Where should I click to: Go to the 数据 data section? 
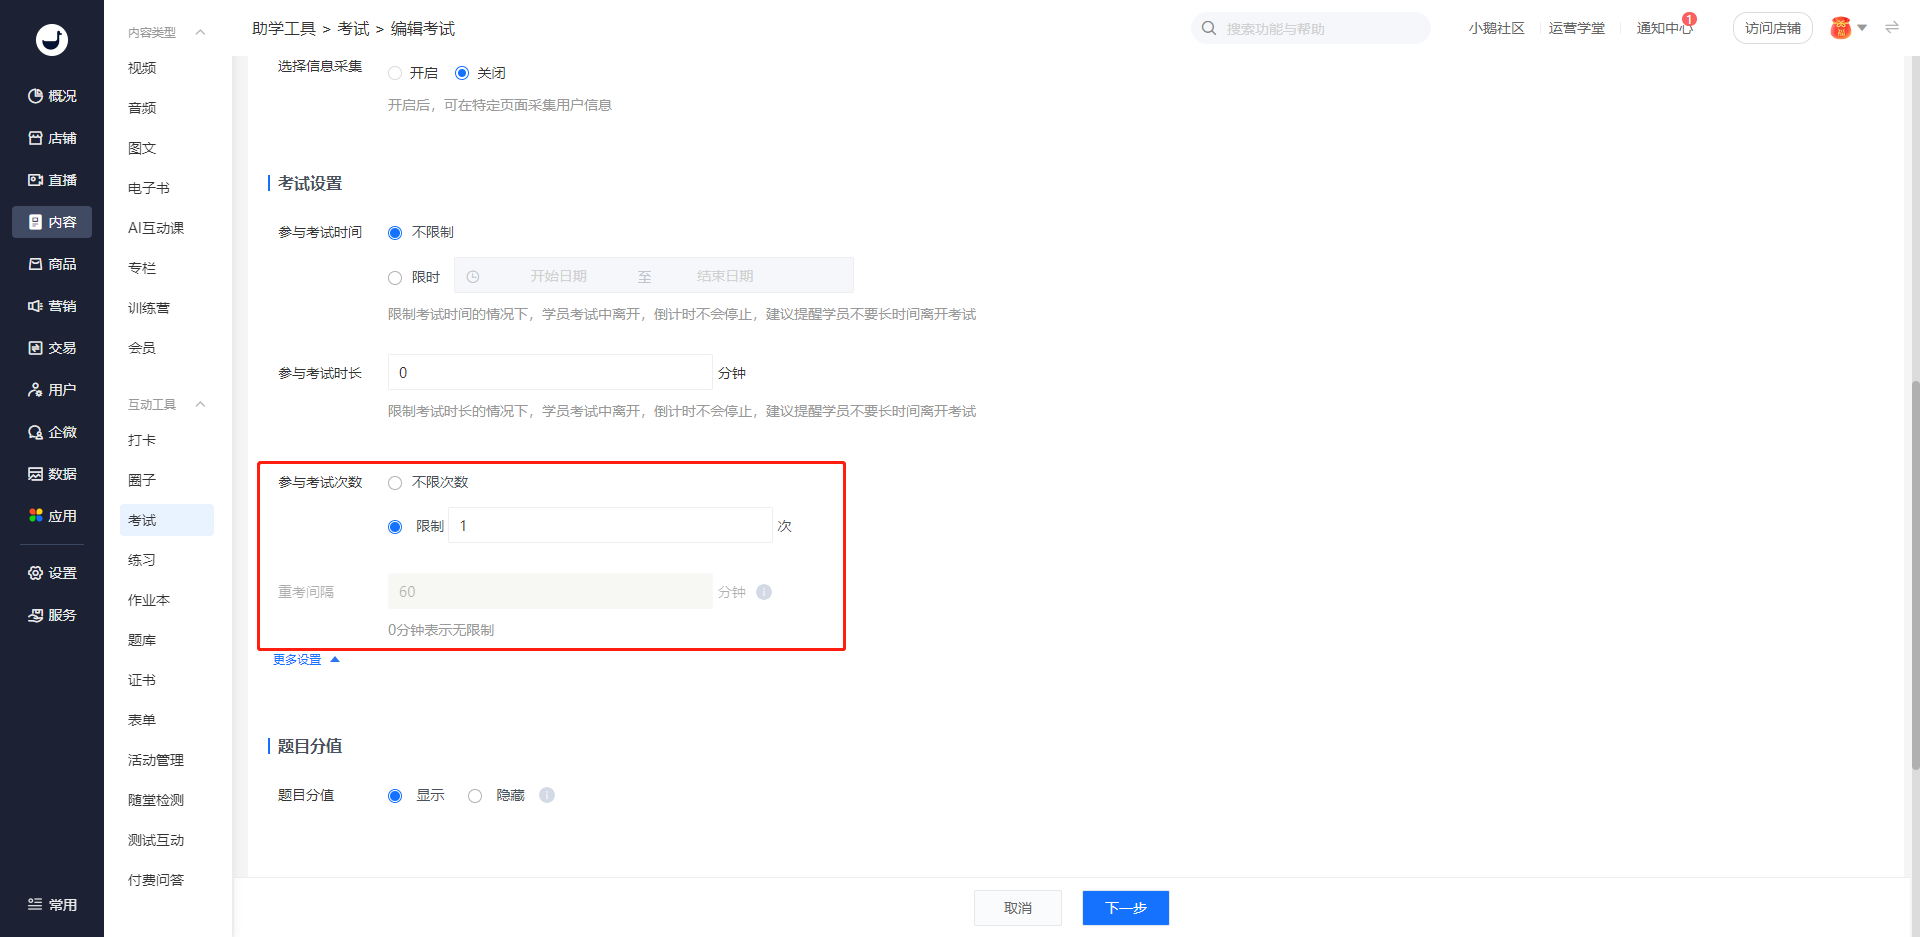pos(52,474)
